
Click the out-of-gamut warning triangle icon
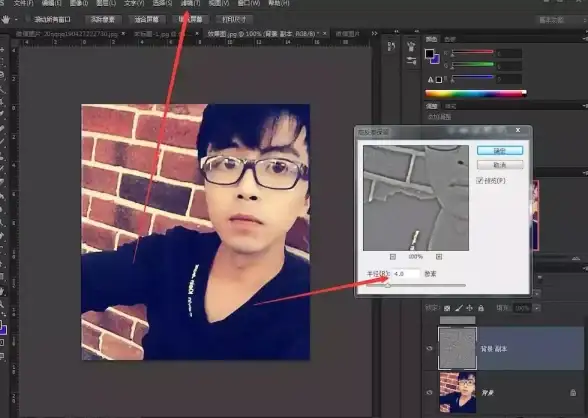[430, 79]
